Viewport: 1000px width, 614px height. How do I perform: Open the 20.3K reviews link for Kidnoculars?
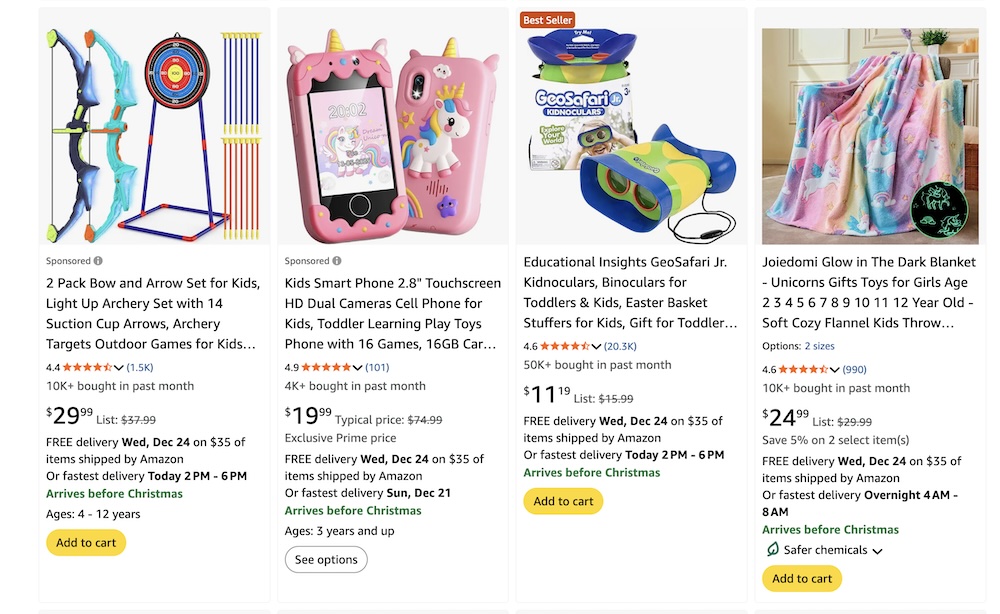coord(620,346)
